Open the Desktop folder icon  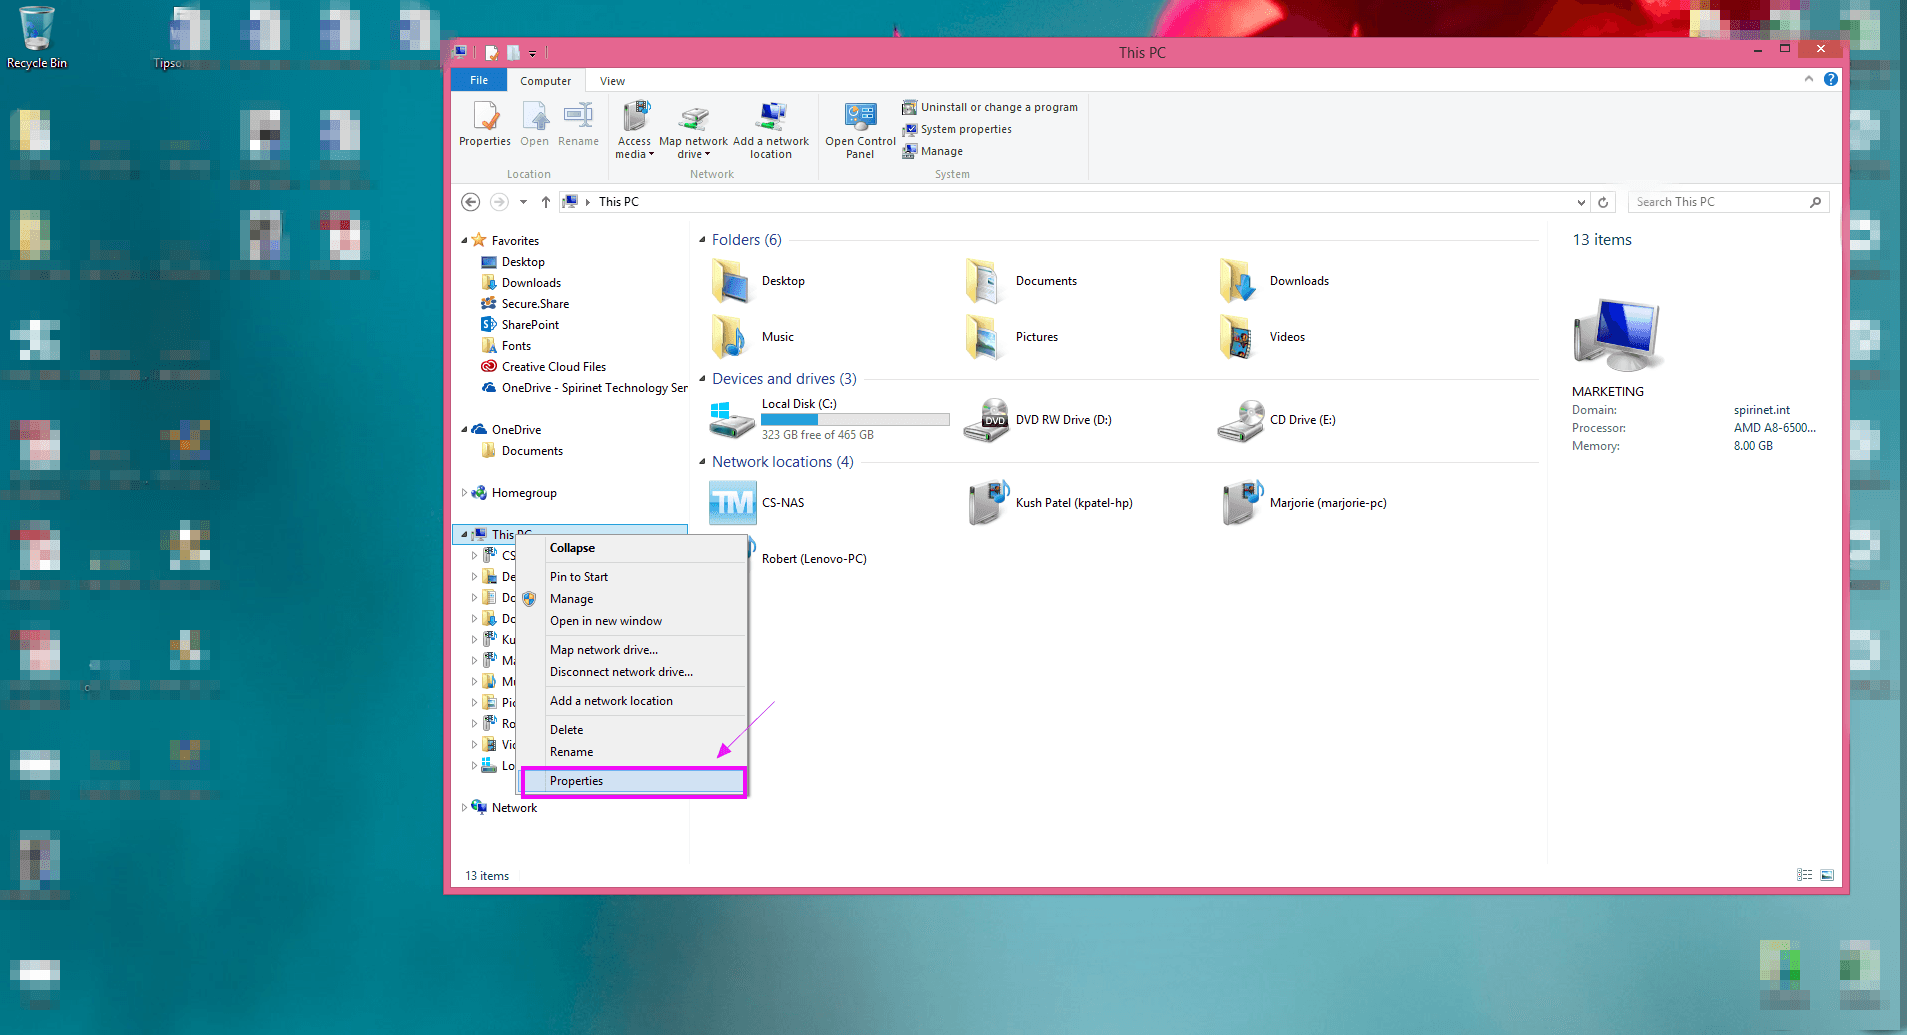tap(730, 281)
